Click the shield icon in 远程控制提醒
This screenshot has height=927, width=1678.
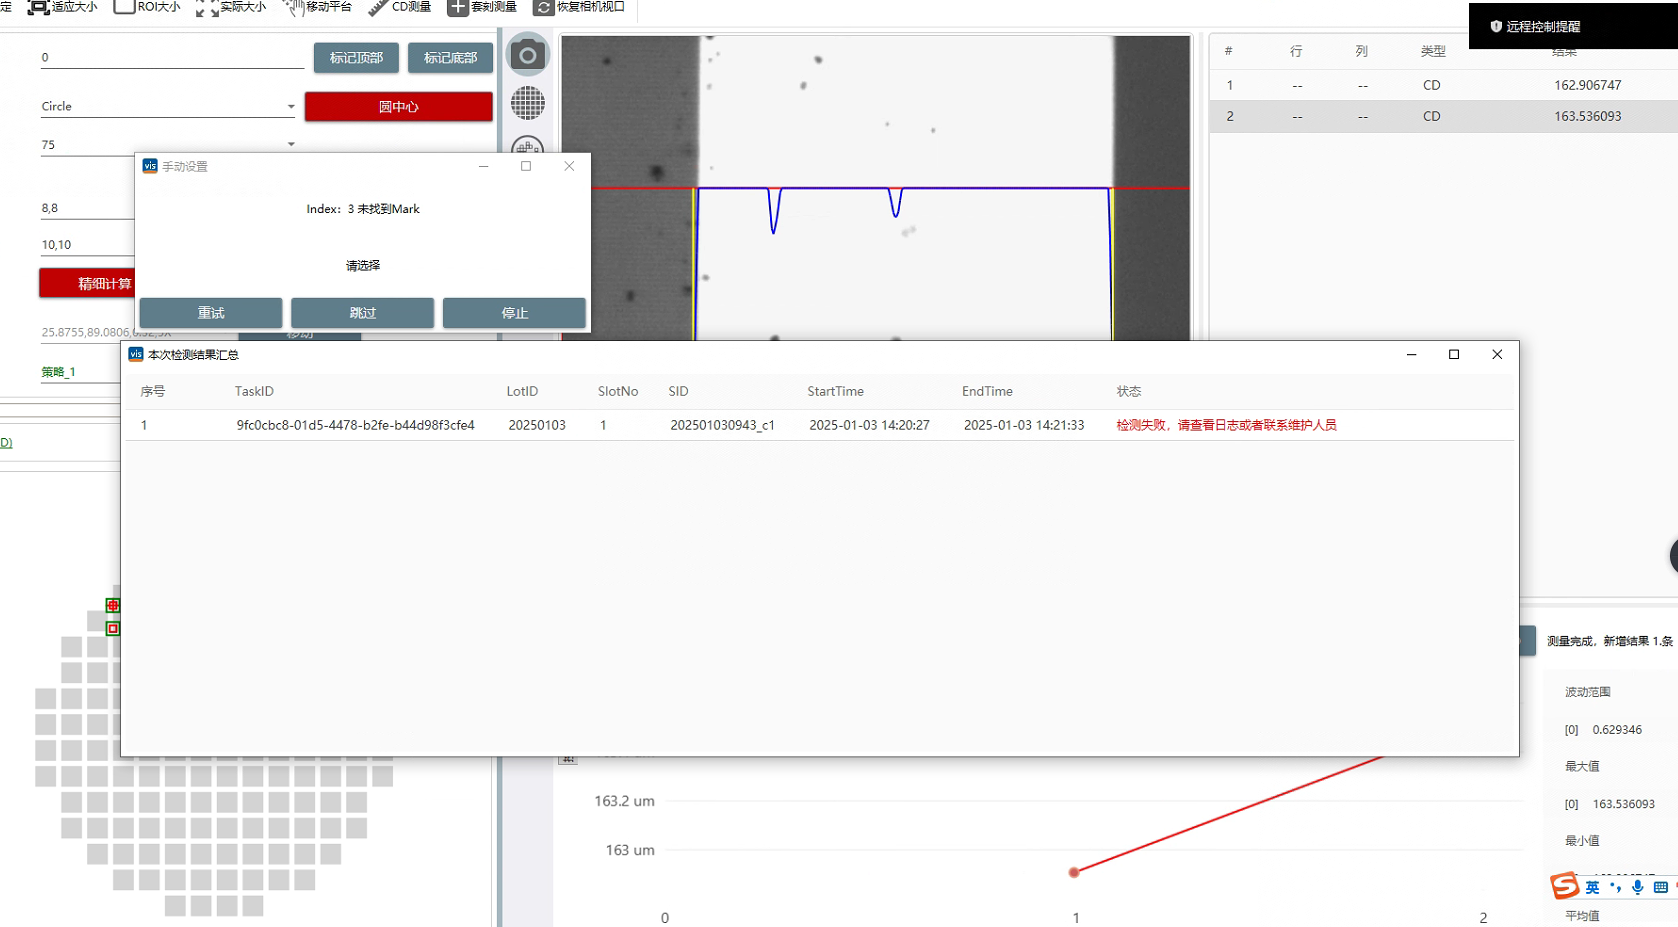click(x=1496, y=27)
